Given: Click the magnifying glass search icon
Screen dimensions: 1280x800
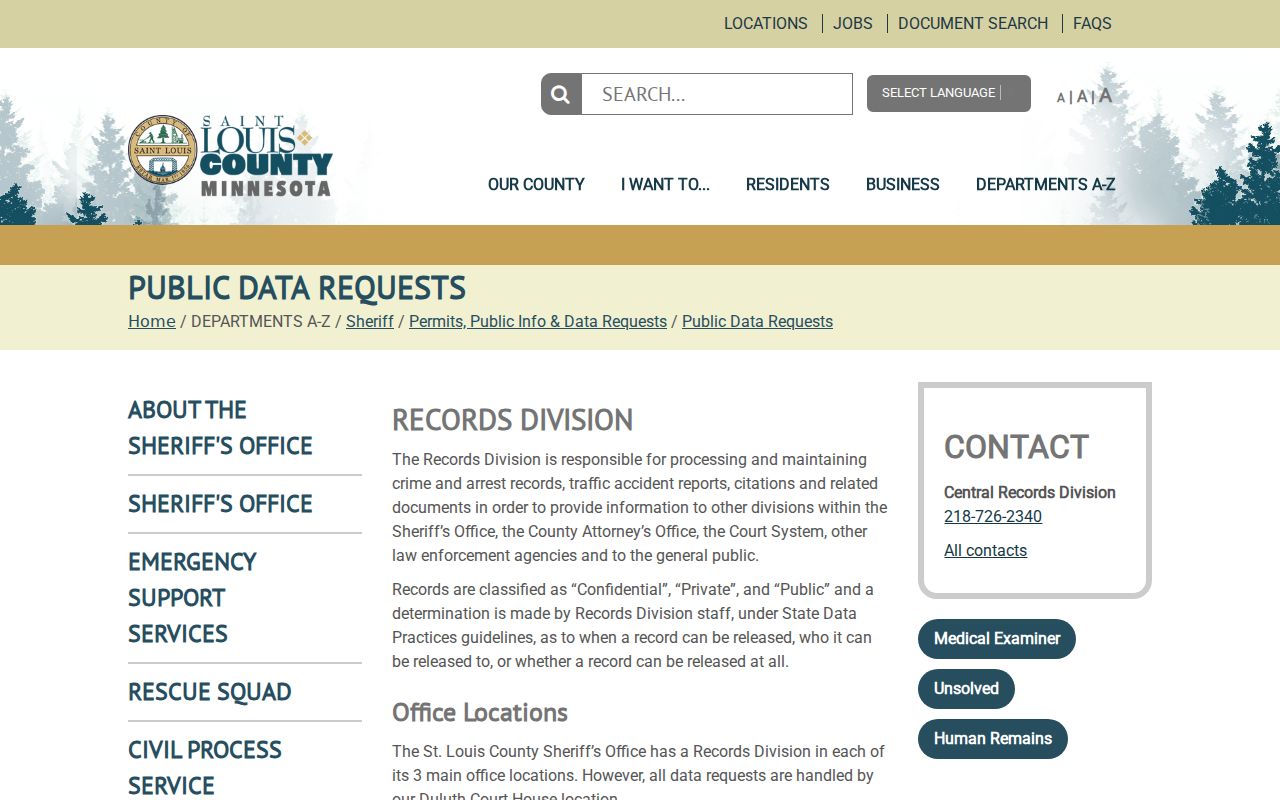Looking at the screenshot, I should click(561, 94).
